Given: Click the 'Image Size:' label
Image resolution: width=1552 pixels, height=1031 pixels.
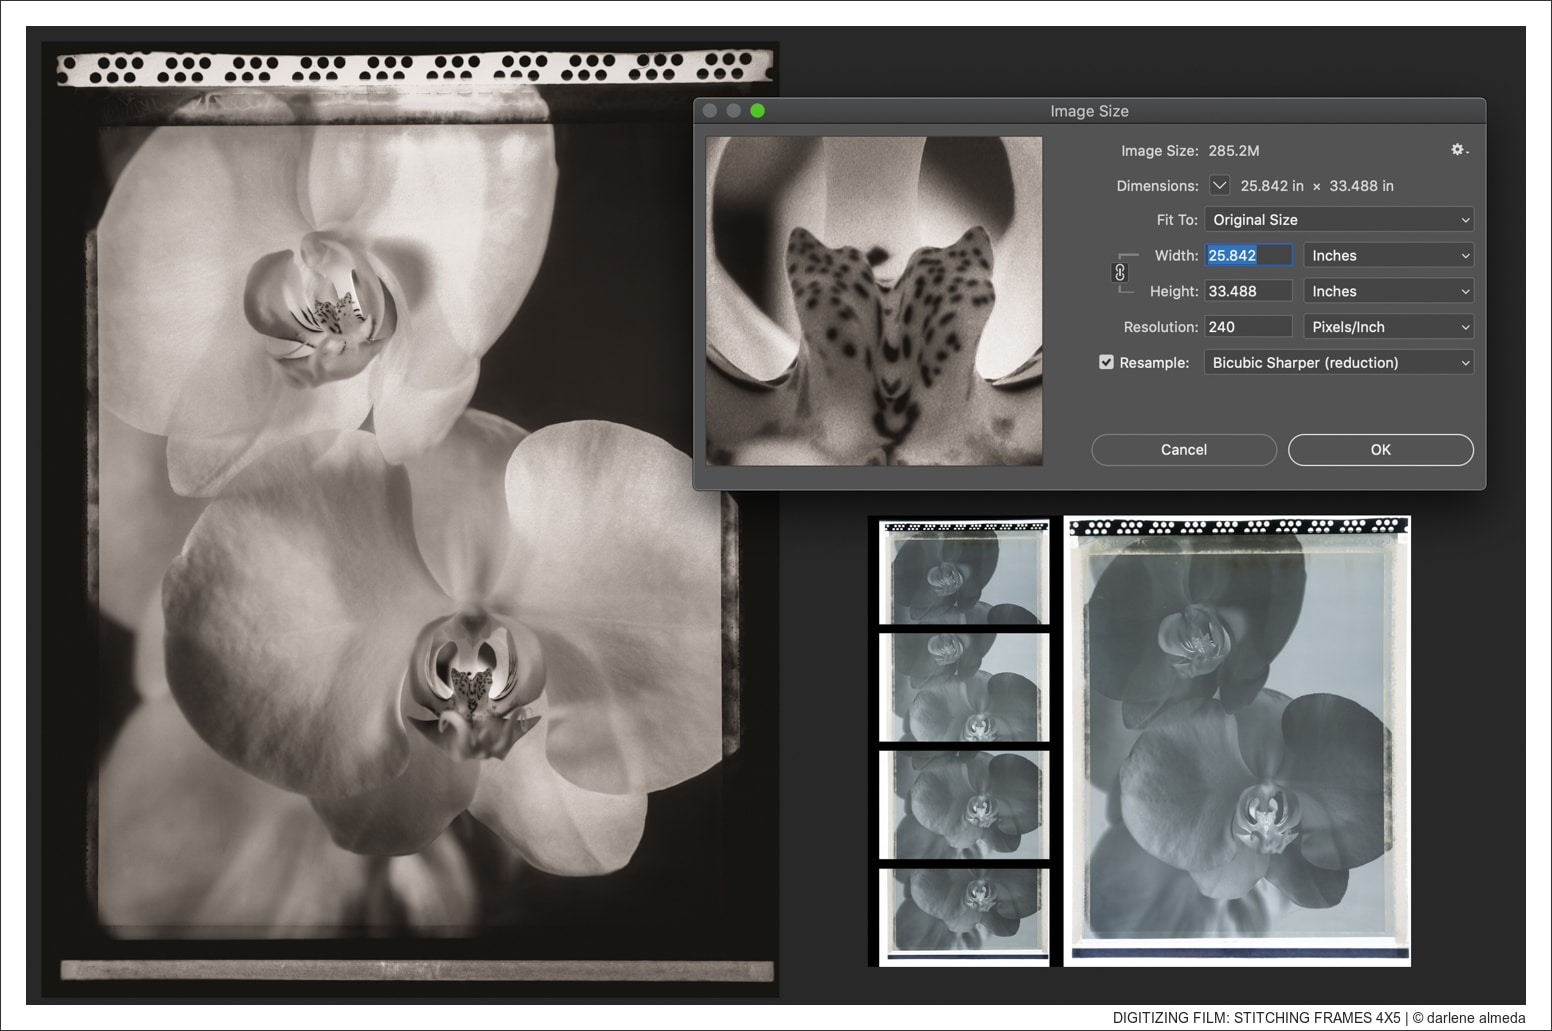Looking at the screenshot, I should pos(1159,151).
